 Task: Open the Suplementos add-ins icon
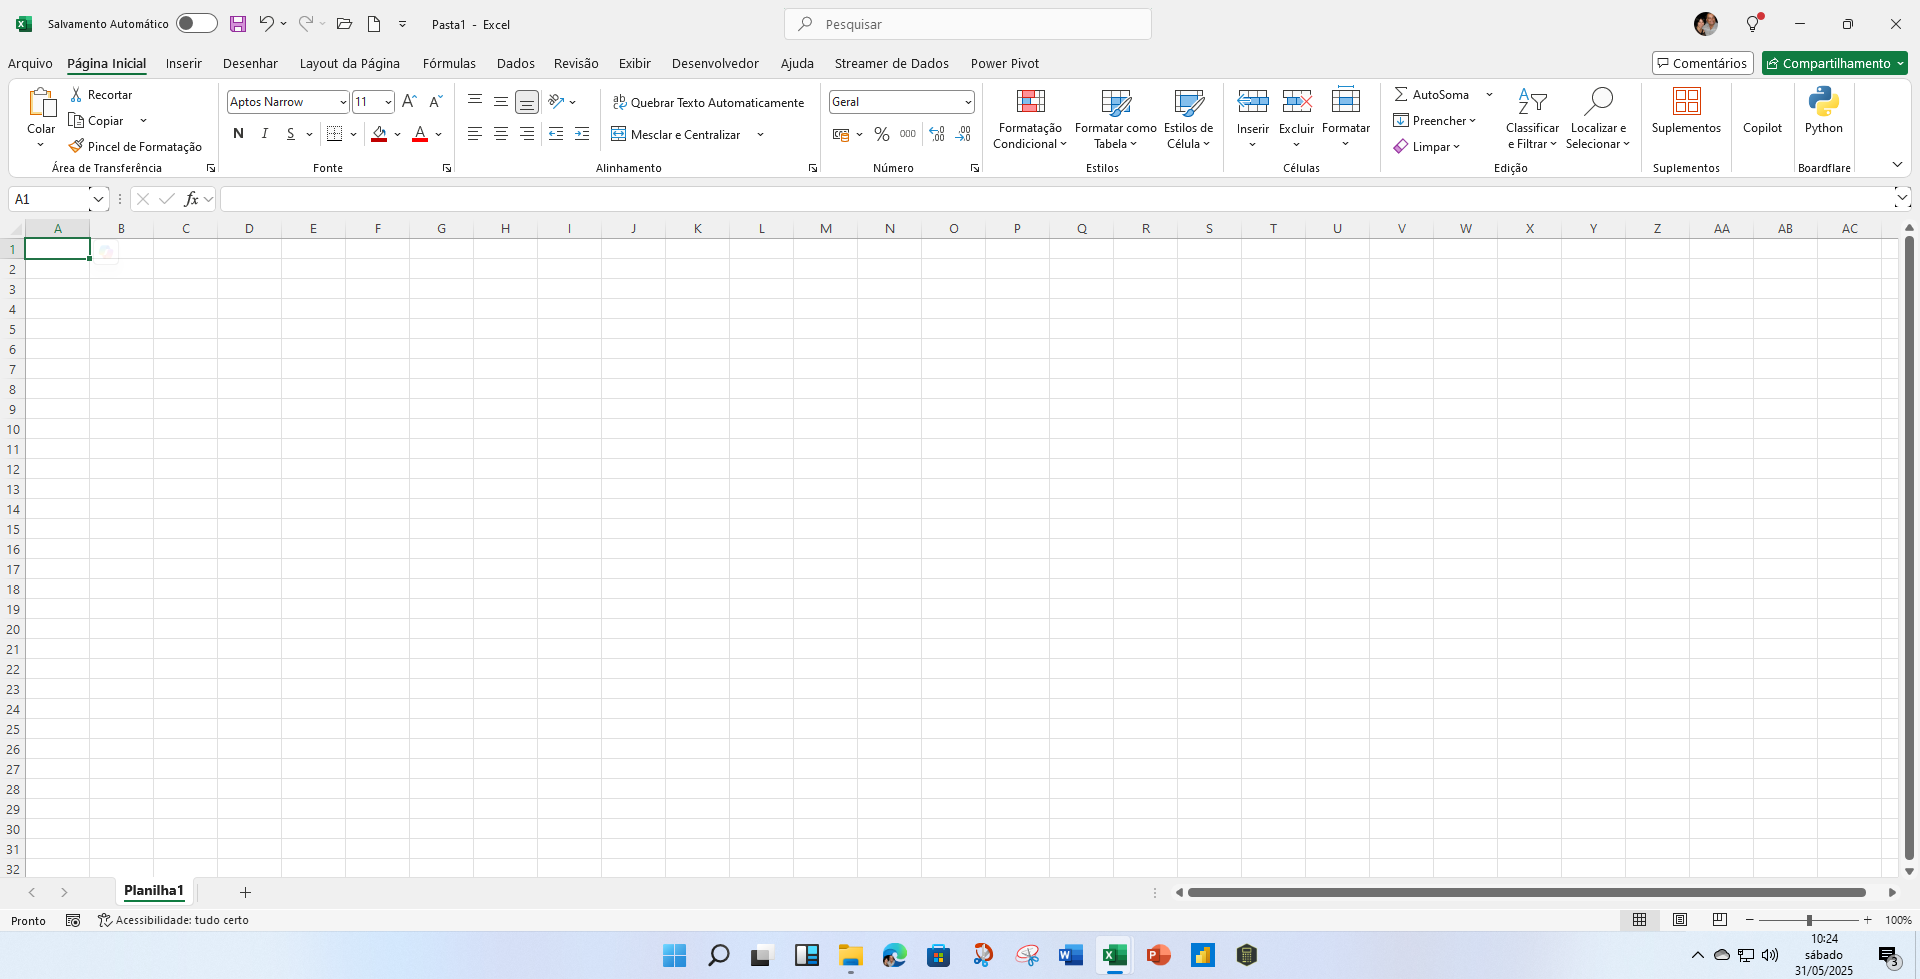1686,102
